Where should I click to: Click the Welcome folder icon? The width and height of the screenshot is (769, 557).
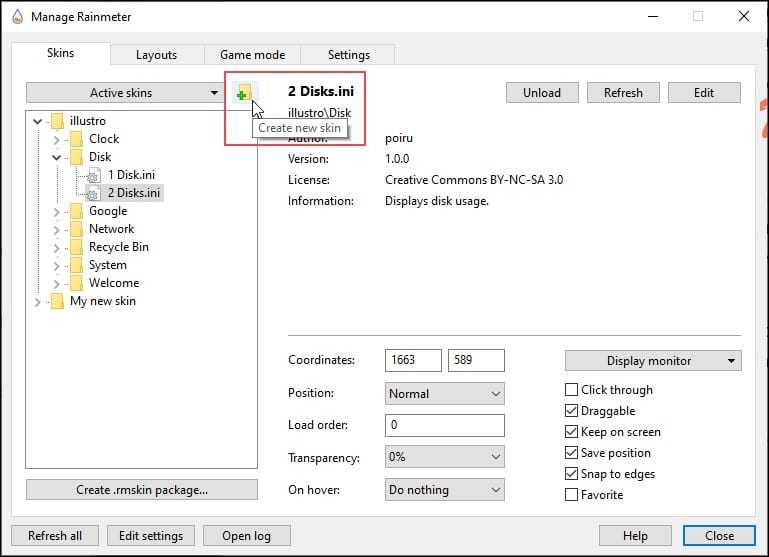click(x=77, y=283)
